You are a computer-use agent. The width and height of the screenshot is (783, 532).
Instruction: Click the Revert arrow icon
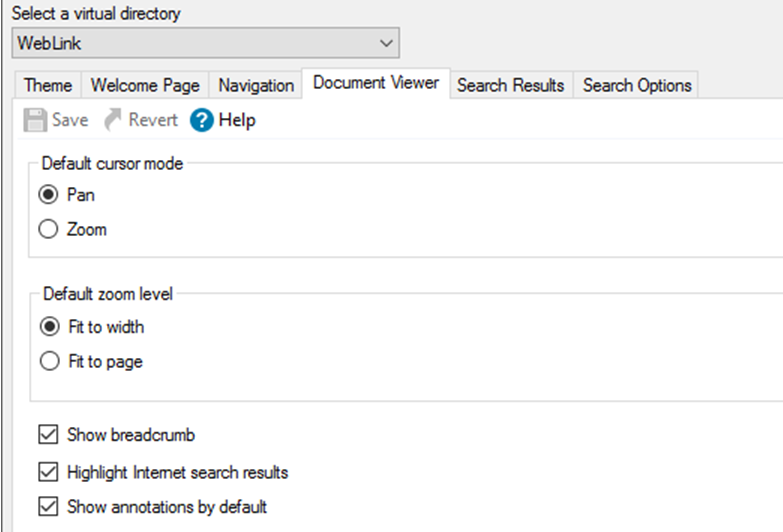pyautogui.click(x=113, y=120)
